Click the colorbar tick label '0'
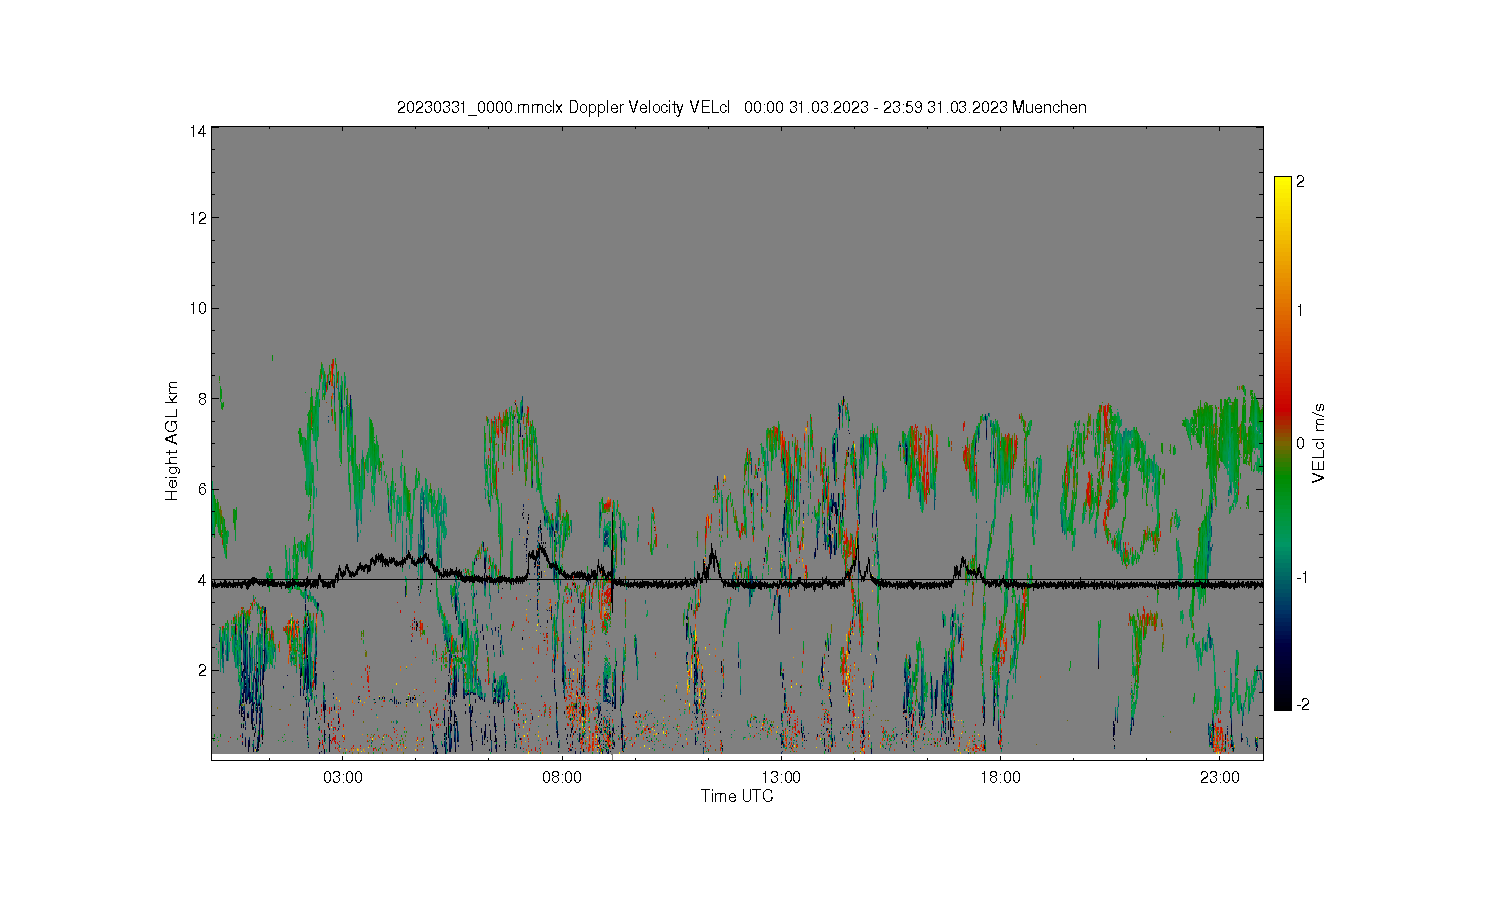Screen dimensions: 1500x900 coord(1300,443)
